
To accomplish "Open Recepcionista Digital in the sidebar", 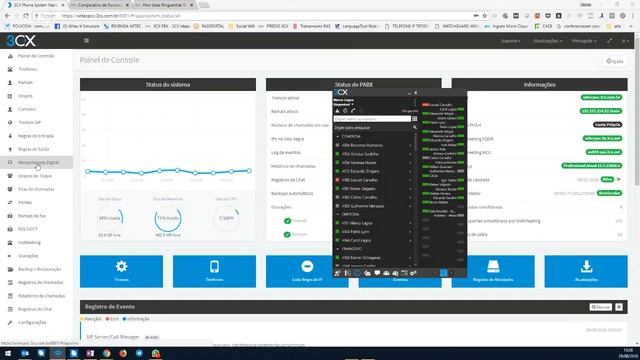I will (x=38, y=162).
